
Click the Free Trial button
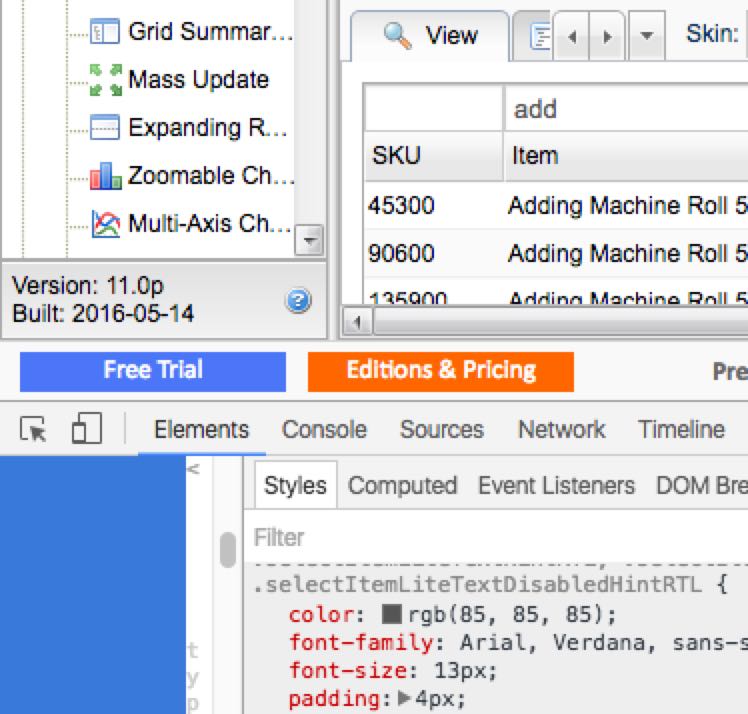pyautogui.click(x=152, y=371)
